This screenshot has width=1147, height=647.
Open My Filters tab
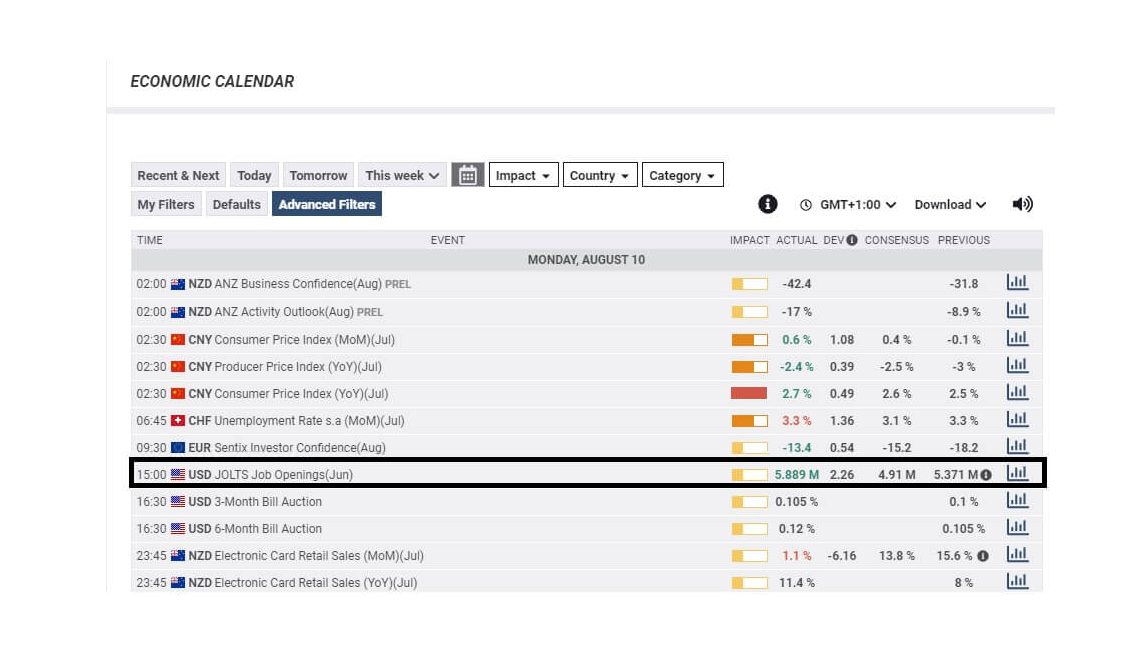pyautogui.click(x=166, y=204)
